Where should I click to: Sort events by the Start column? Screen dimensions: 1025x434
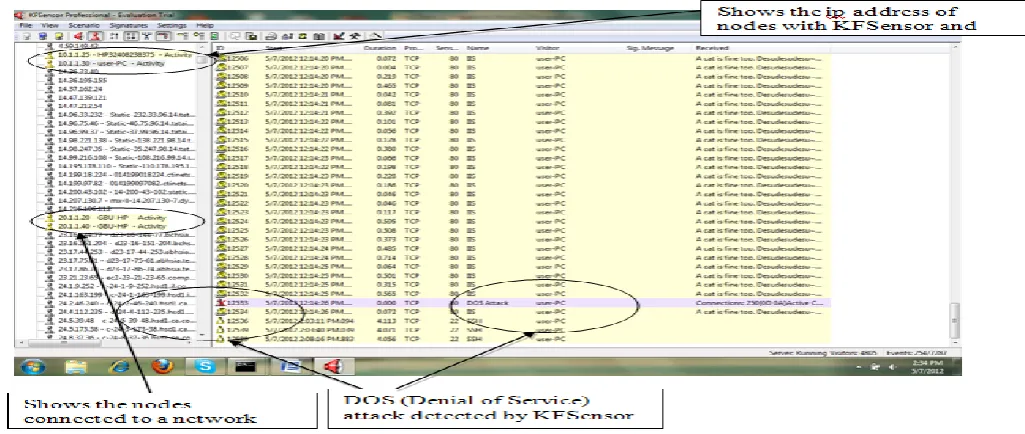tap(275, 48)
